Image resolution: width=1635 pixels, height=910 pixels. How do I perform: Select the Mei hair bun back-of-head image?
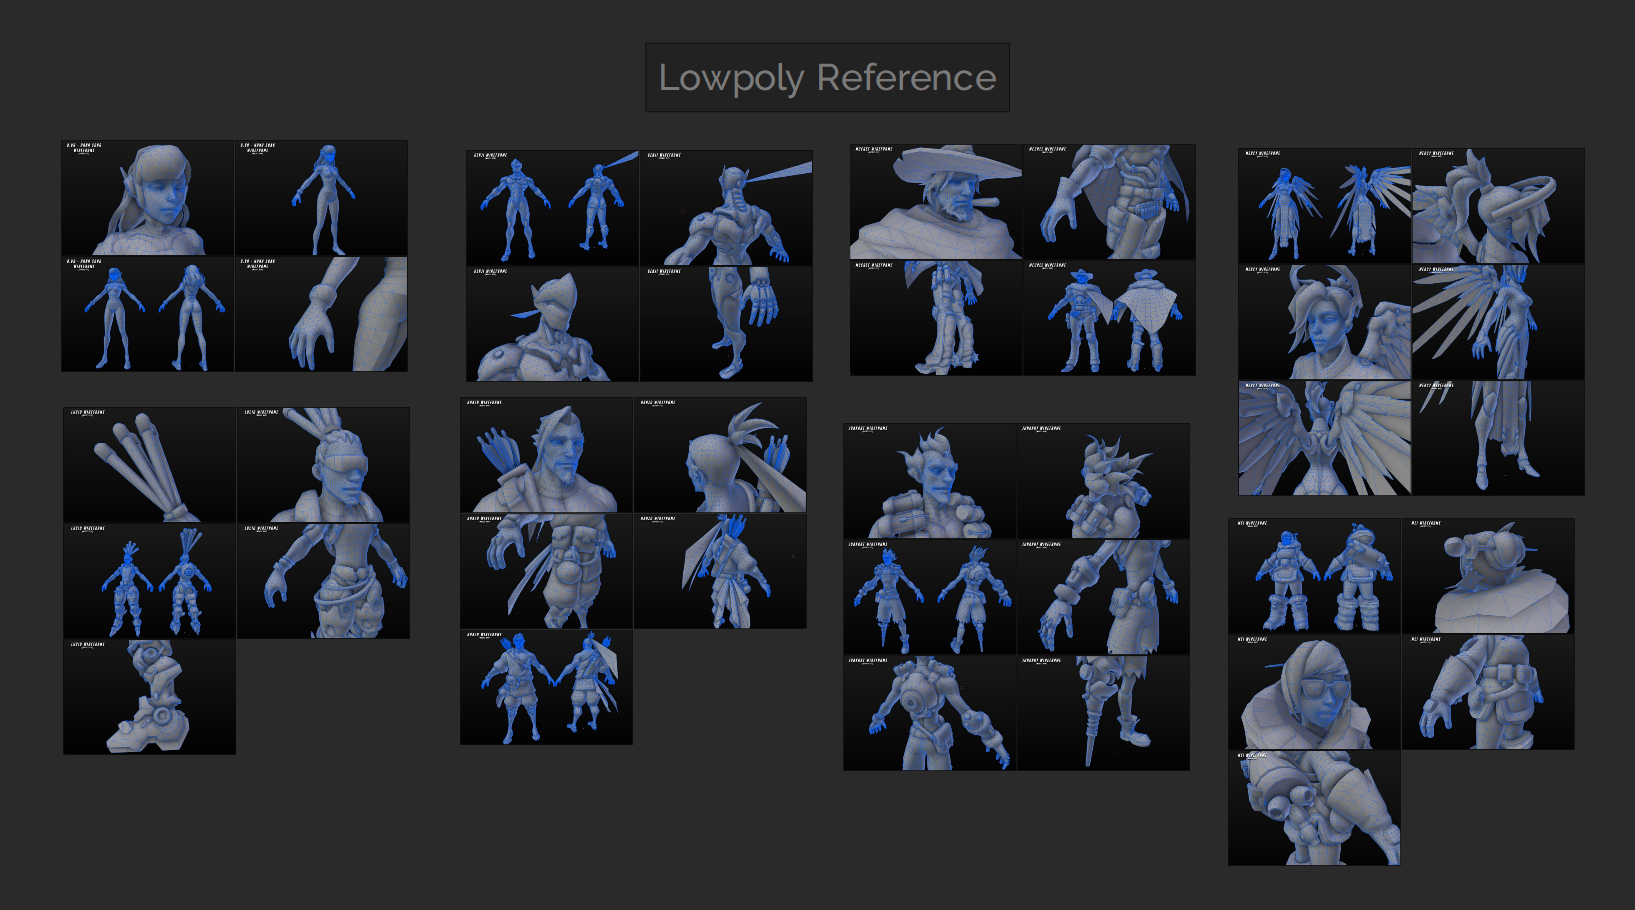[1488, 576]
